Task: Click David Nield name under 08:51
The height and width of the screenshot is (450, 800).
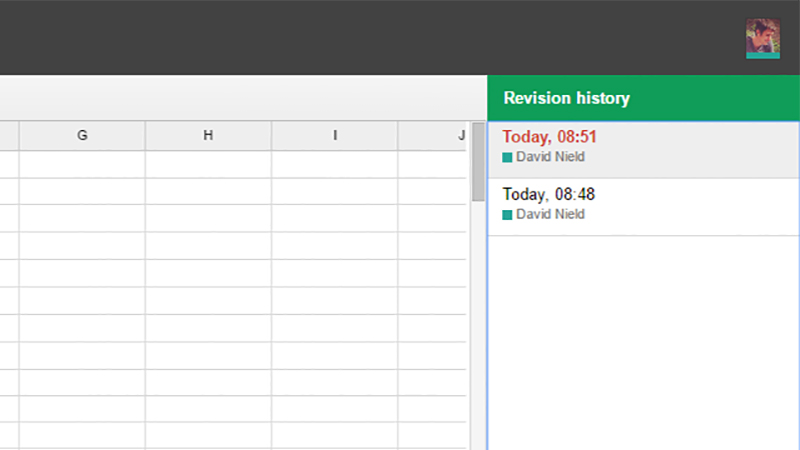Action: pyautogui.click(x=550, y=157)
